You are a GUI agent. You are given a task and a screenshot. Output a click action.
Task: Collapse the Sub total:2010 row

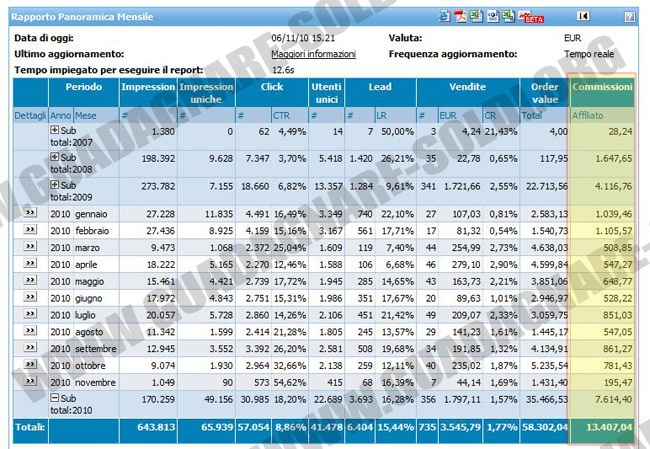(x=54, y=398)
